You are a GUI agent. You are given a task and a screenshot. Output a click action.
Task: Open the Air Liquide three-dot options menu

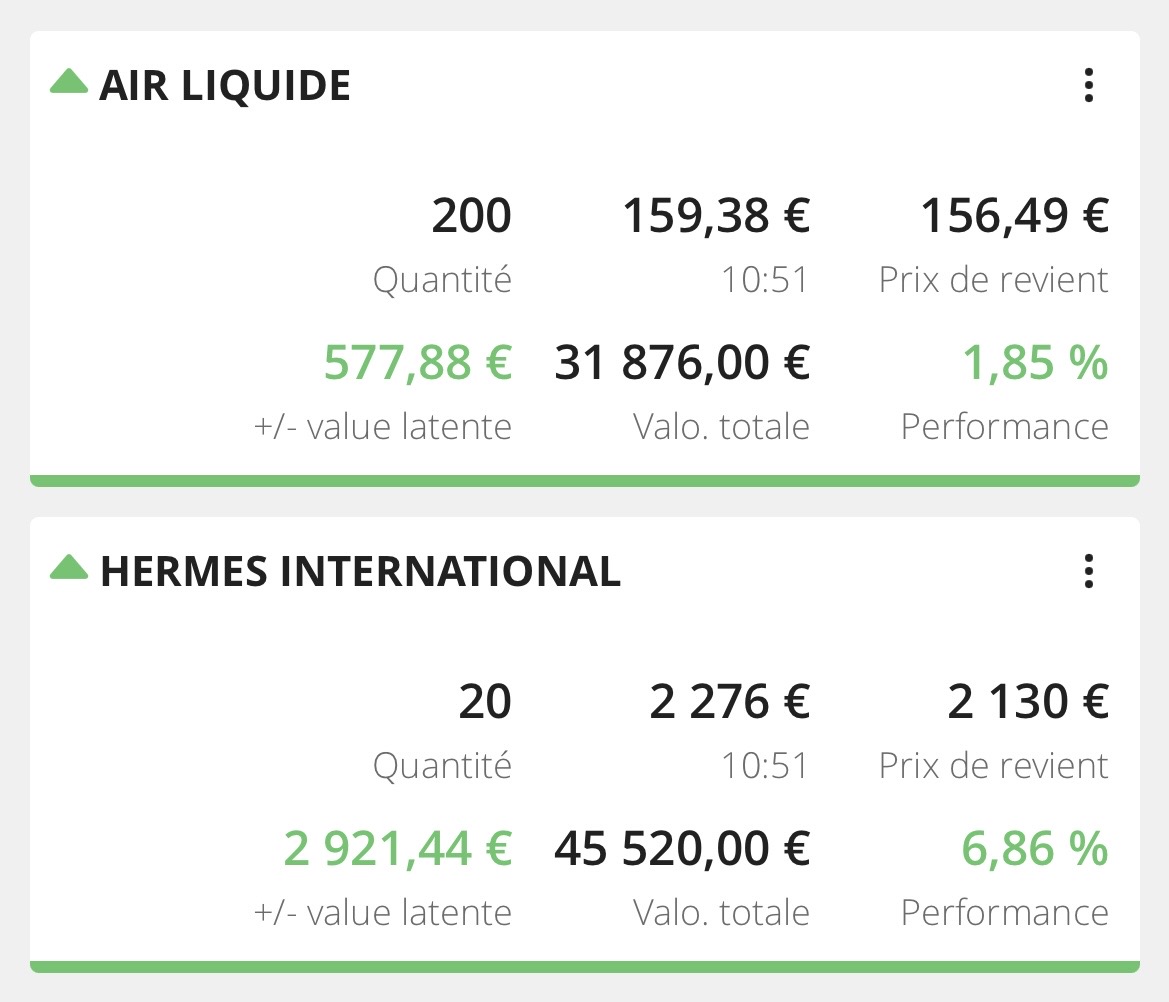point(1089,85)
